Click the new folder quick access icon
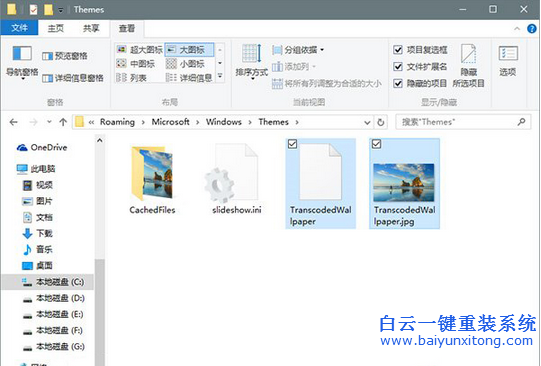The width and height of the screenshot is (541, 366). click(48, 10)
